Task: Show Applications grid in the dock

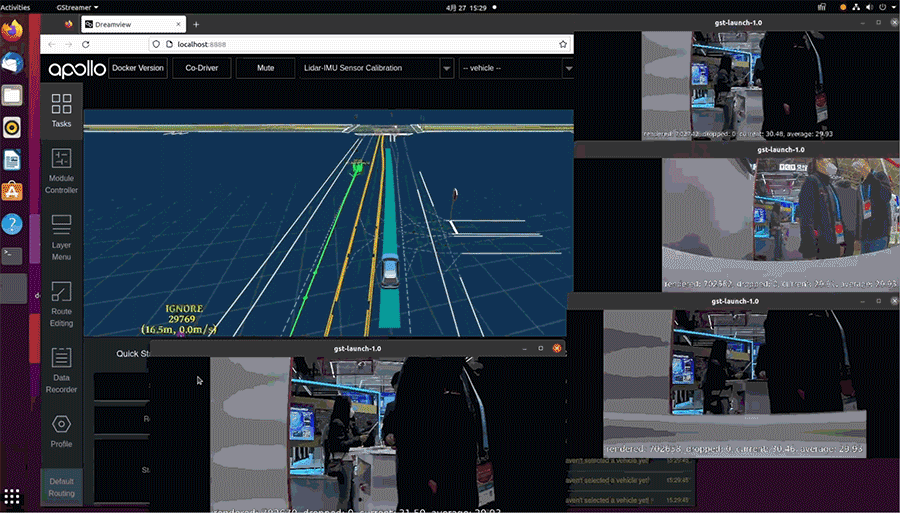Action: (x=12, y=496)
